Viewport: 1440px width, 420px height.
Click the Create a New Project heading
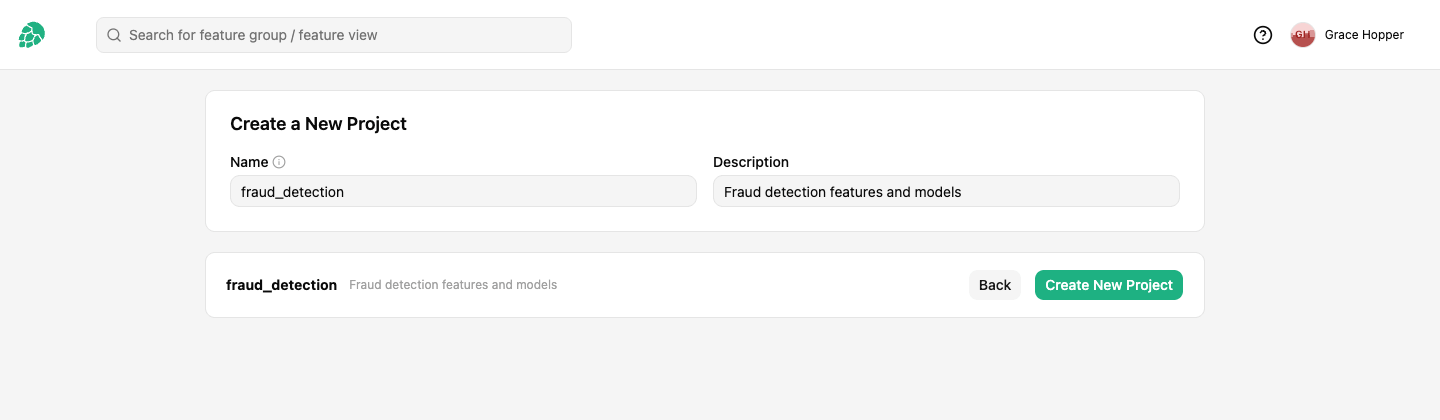[x=318, y=124]
